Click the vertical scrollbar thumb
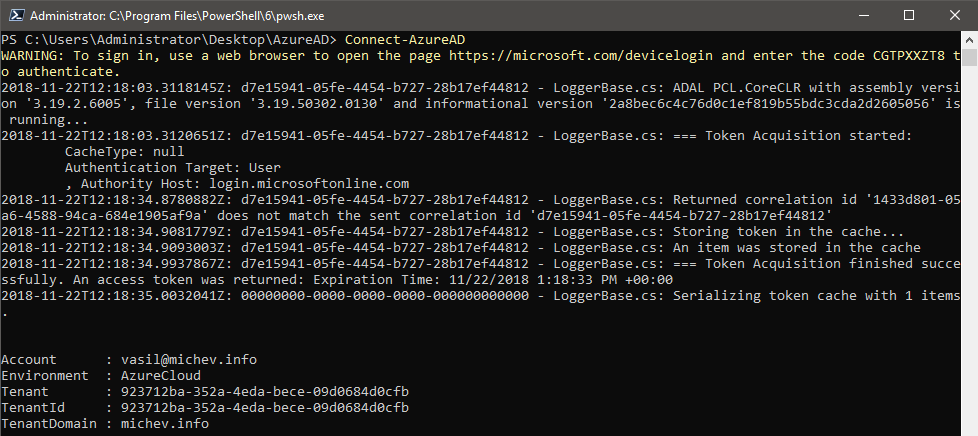The height and width of the screenshot is (436, 978). [969, 57]
